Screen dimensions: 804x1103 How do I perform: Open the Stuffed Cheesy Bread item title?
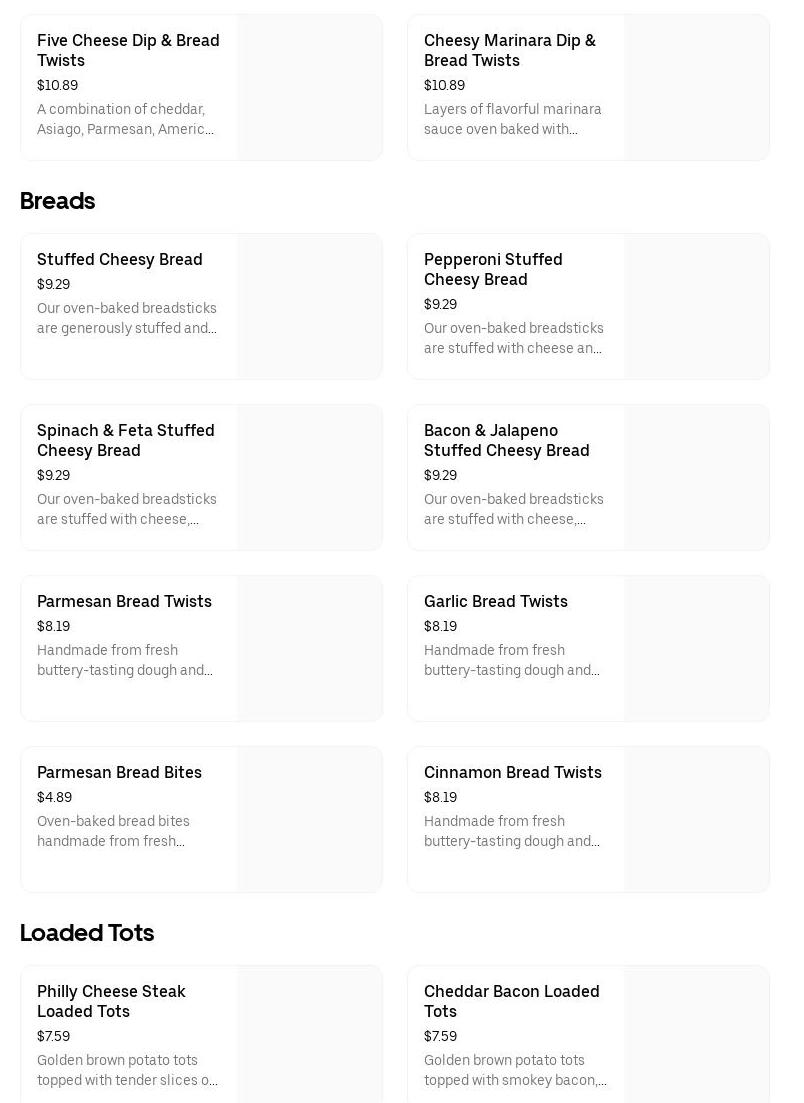pos(120,259)
